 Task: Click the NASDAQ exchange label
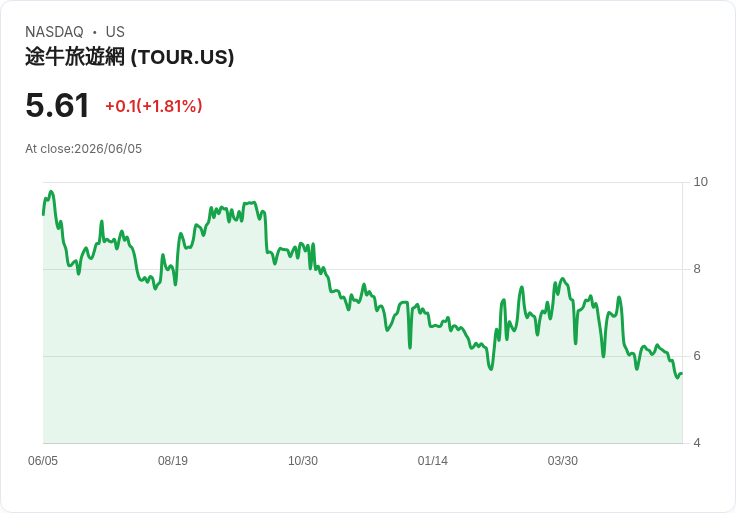click(x=54, y=32)
